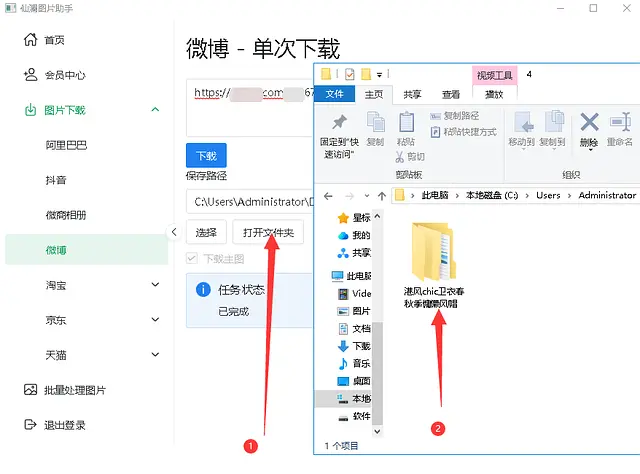This screenshot has height=474, width=640.
Task: Select 桌面 in Explorer navigation pane
Action: [353, 381]
